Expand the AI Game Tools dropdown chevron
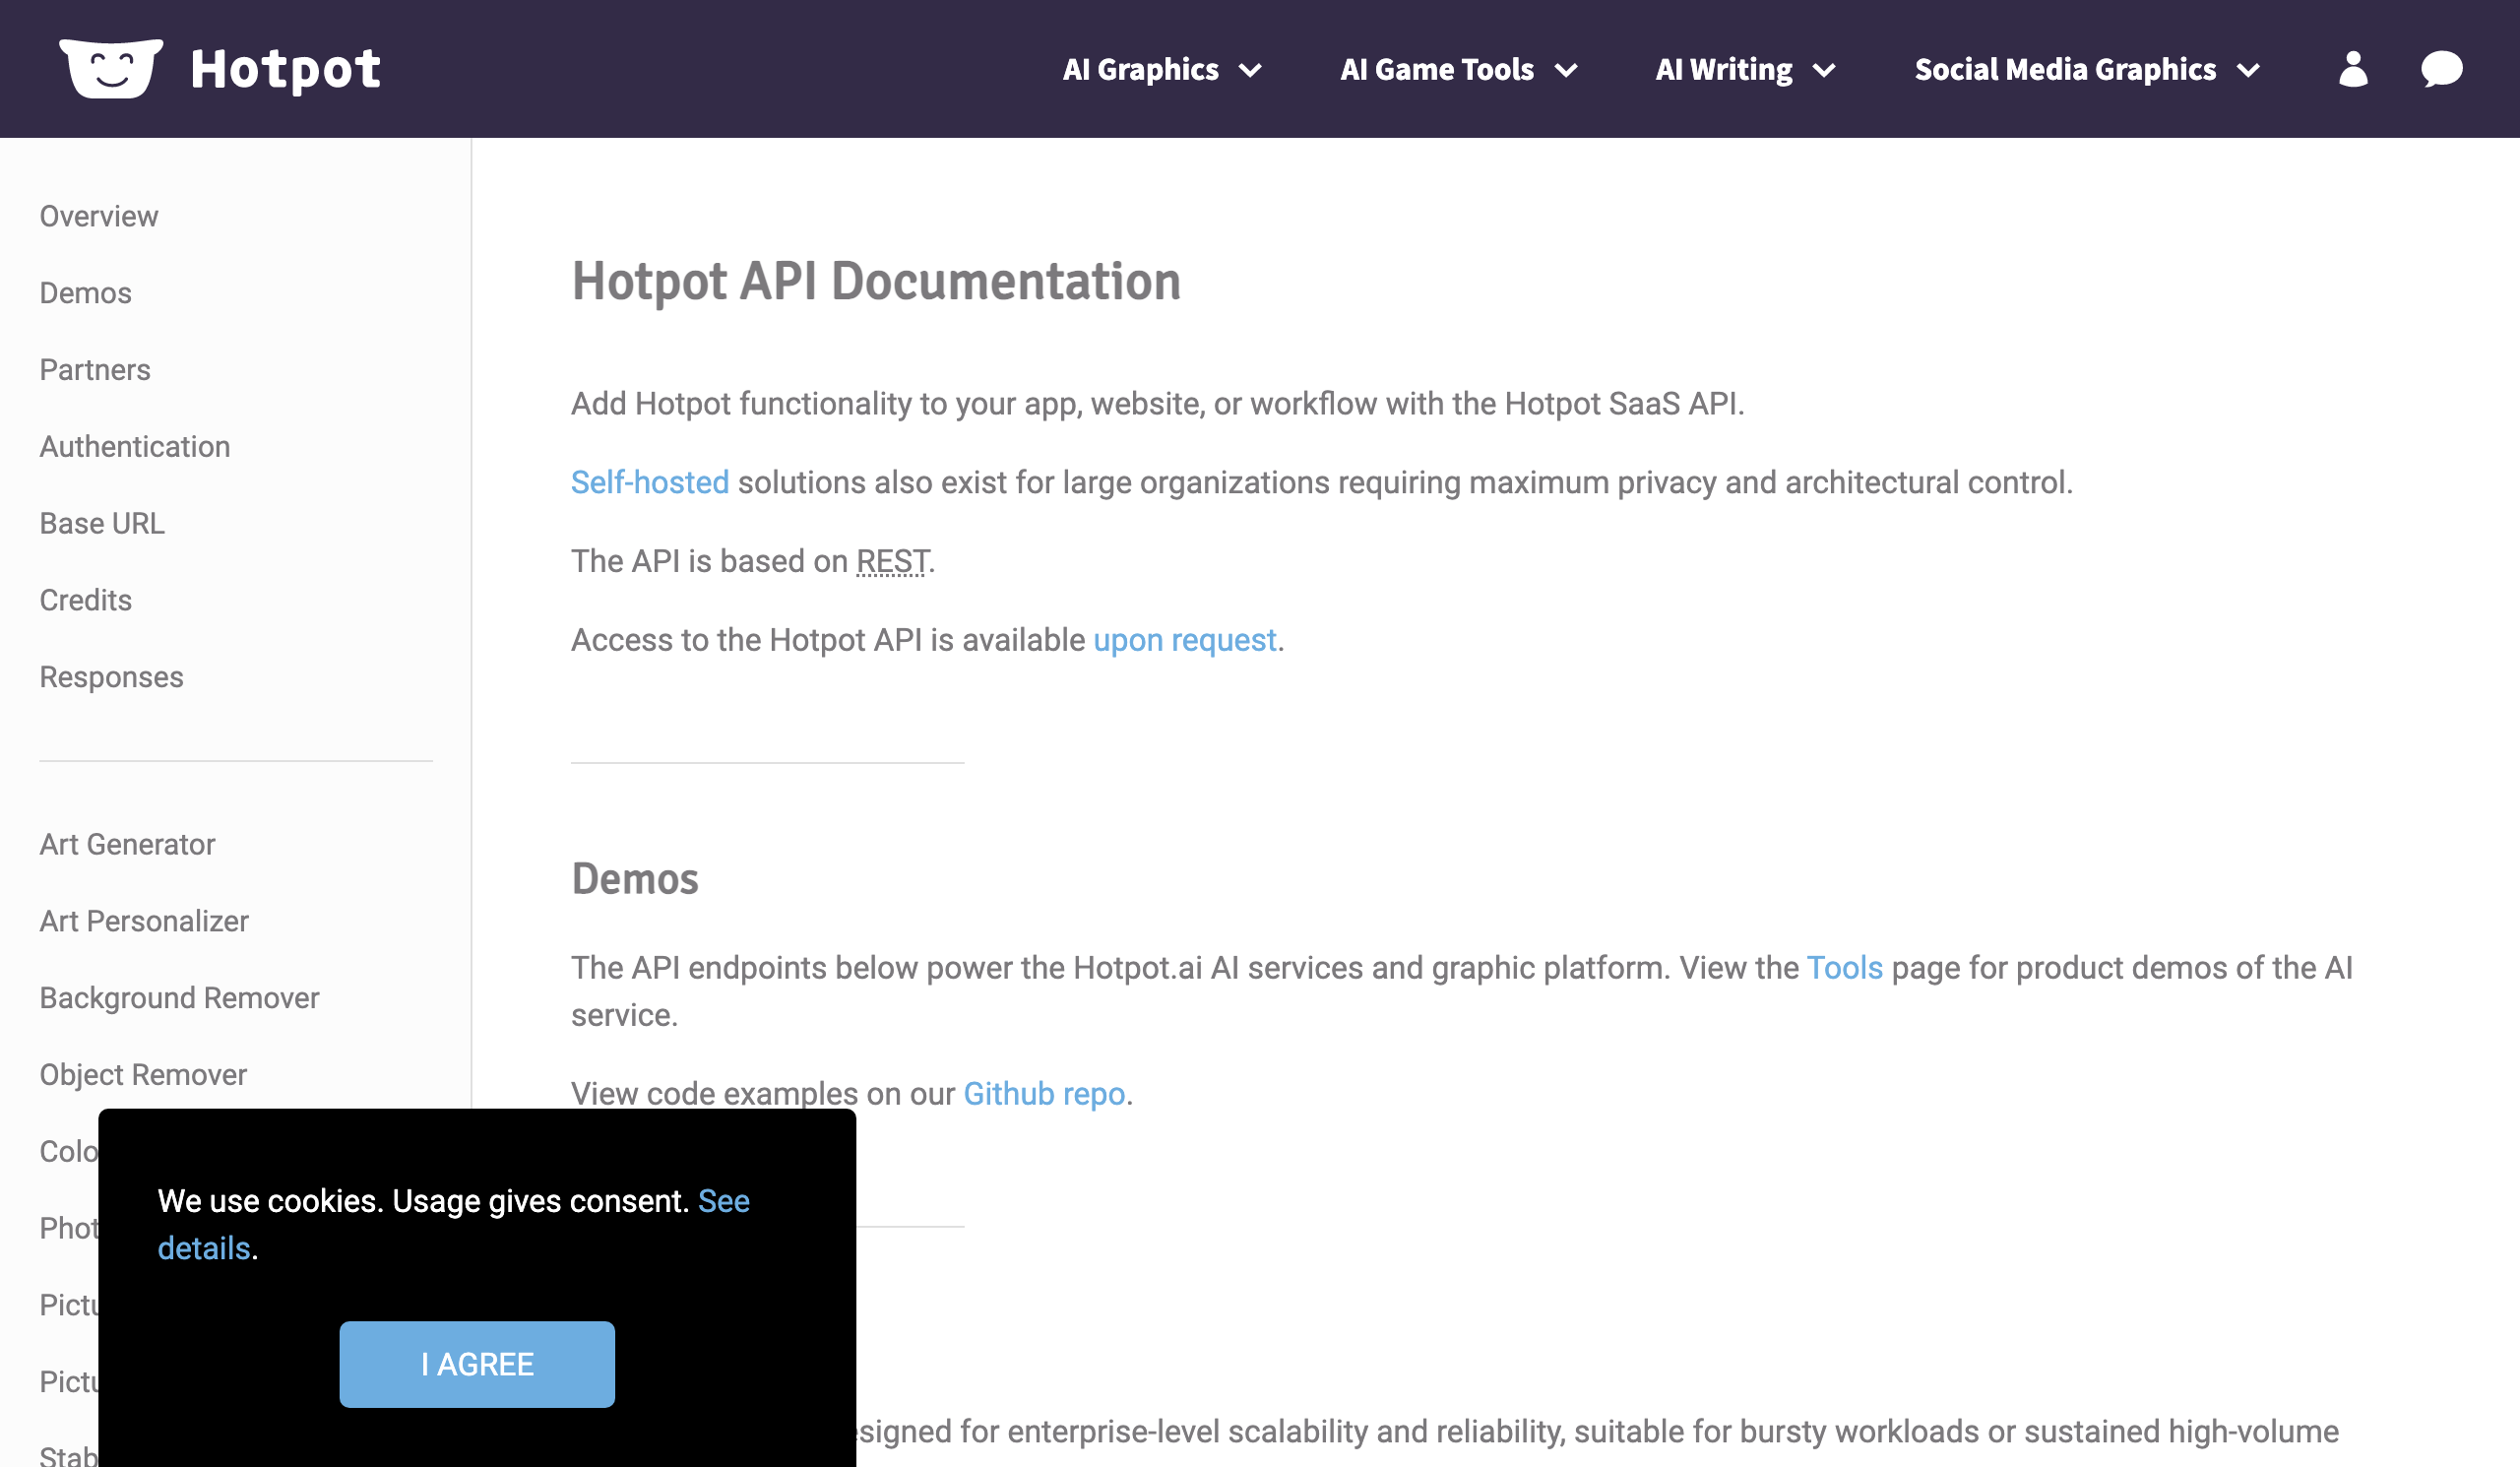2520x1467 pixels. click(1566, 70)
